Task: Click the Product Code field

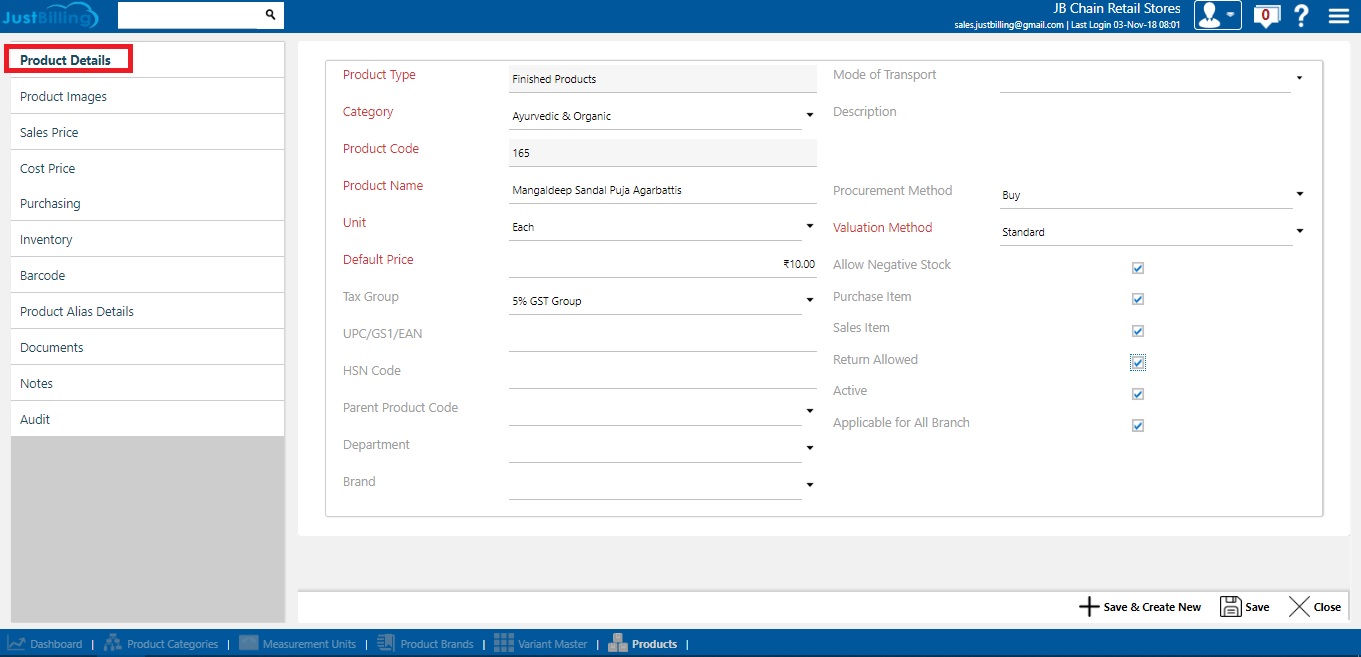Action: 662,153
